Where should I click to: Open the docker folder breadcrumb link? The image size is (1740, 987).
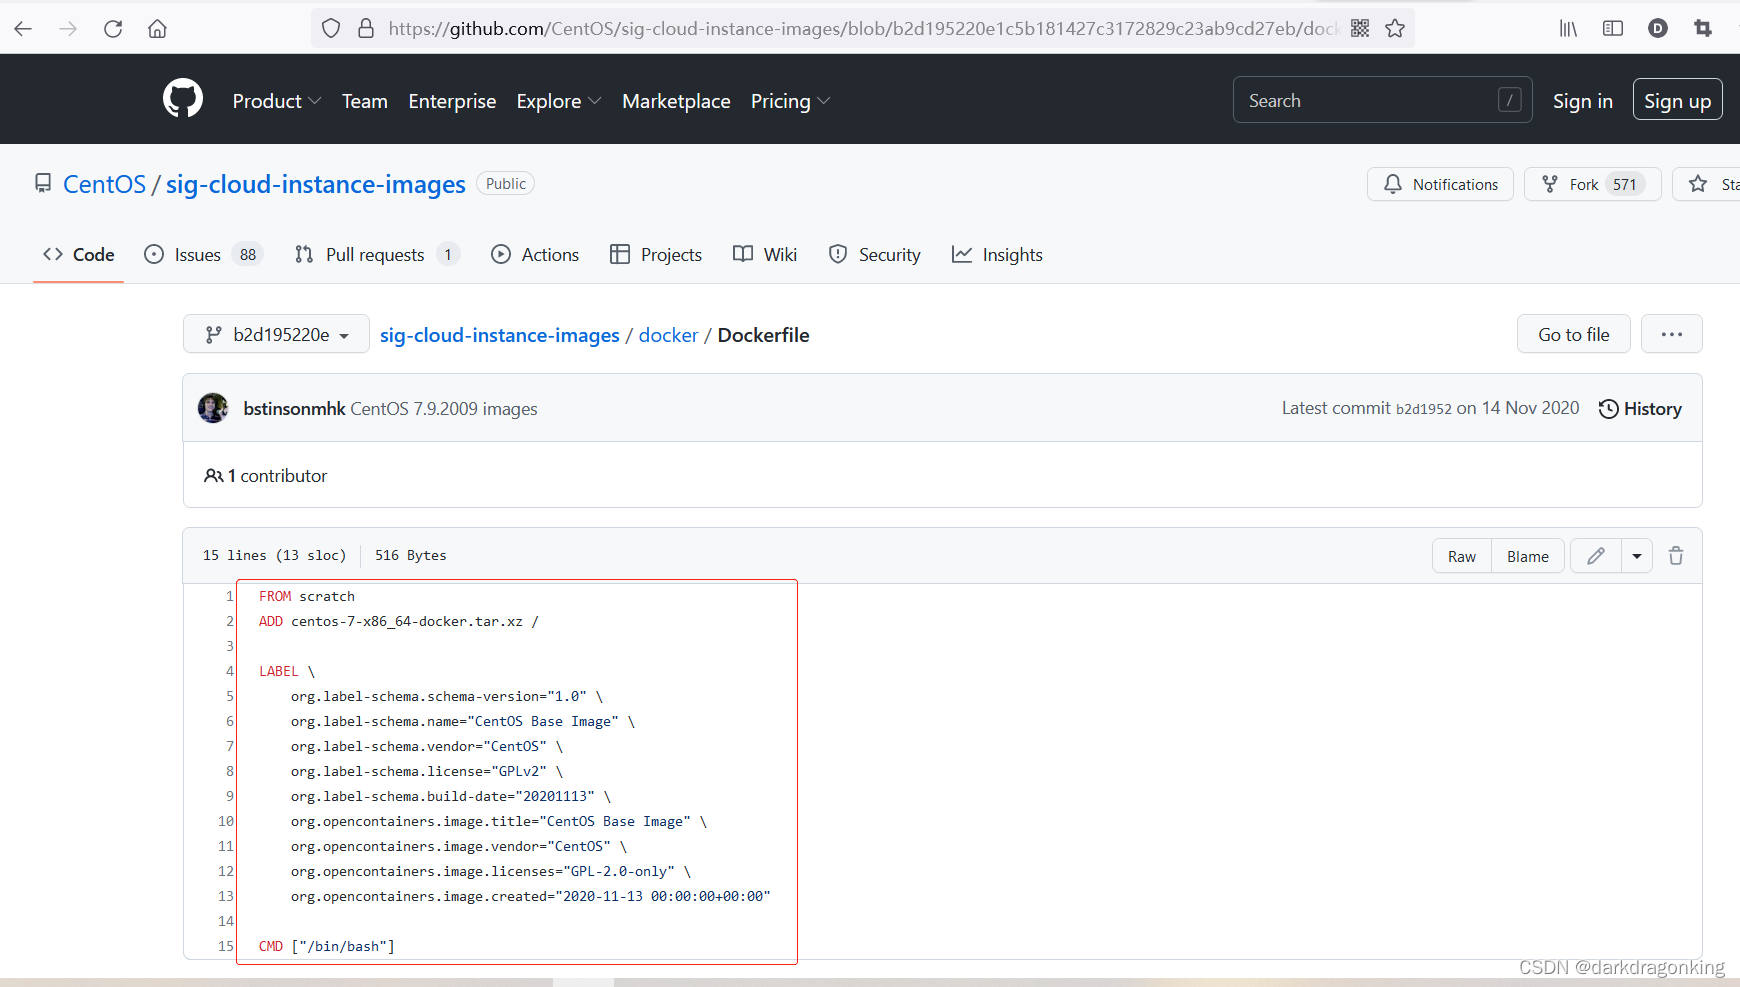[x=668, y=335]
